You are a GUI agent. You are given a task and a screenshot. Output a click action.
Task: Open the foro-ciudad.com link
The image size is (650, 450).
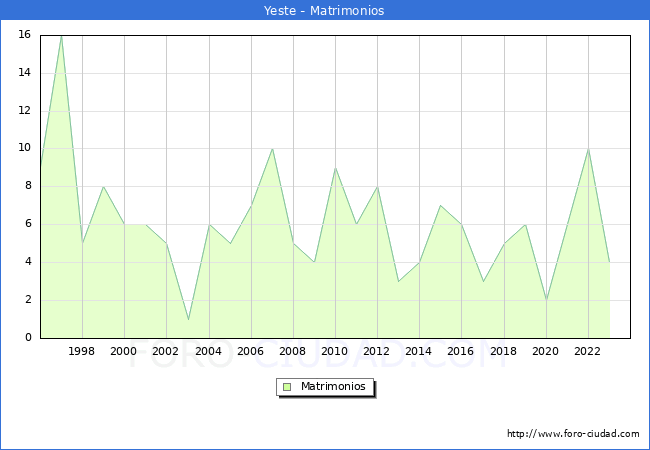click(573, 434)
